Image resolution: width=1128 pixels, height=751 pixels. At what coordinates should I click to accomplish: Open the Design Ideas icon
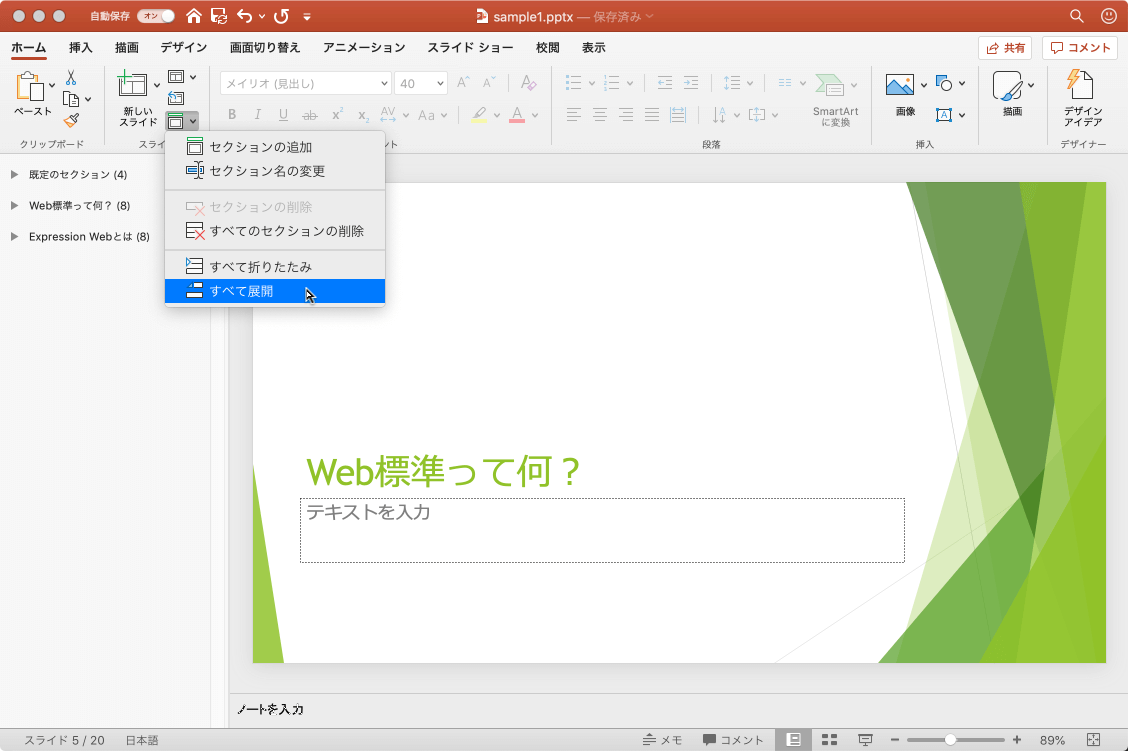1080,84
